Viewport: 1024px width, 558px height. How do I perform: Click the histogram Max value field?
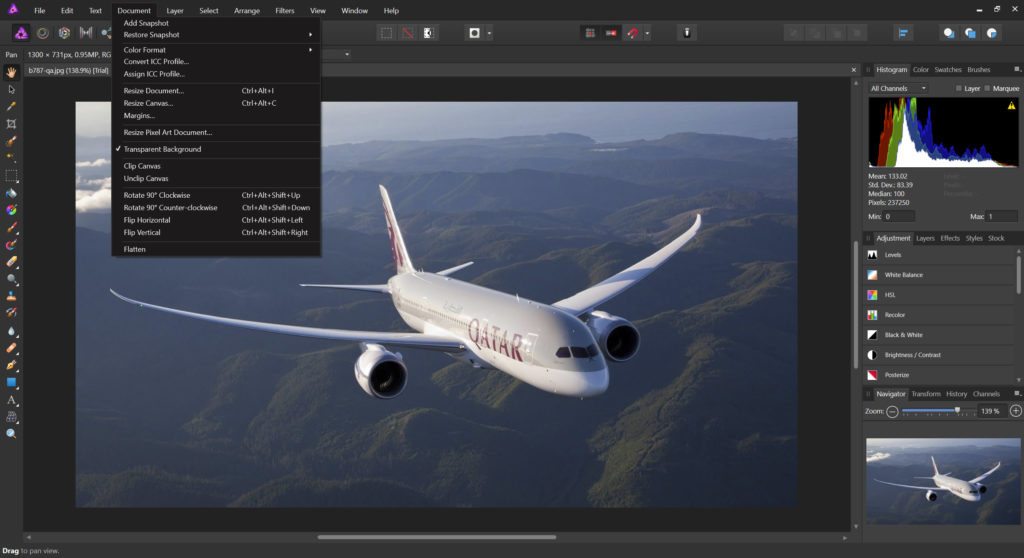click(1001, 216)
